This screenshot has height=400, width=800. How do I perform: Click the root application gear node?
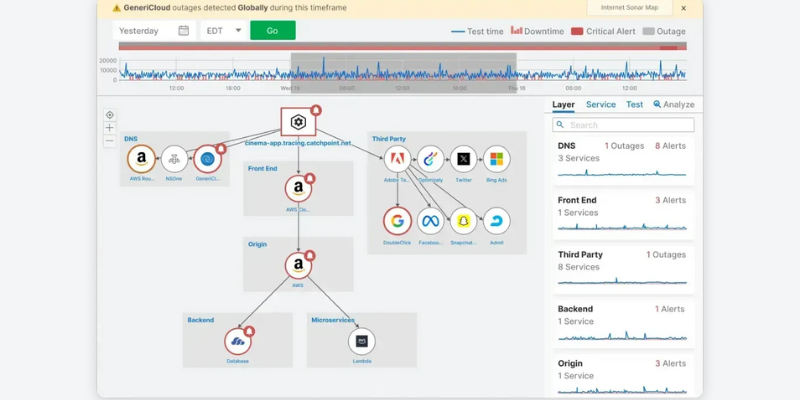point(298,121)
